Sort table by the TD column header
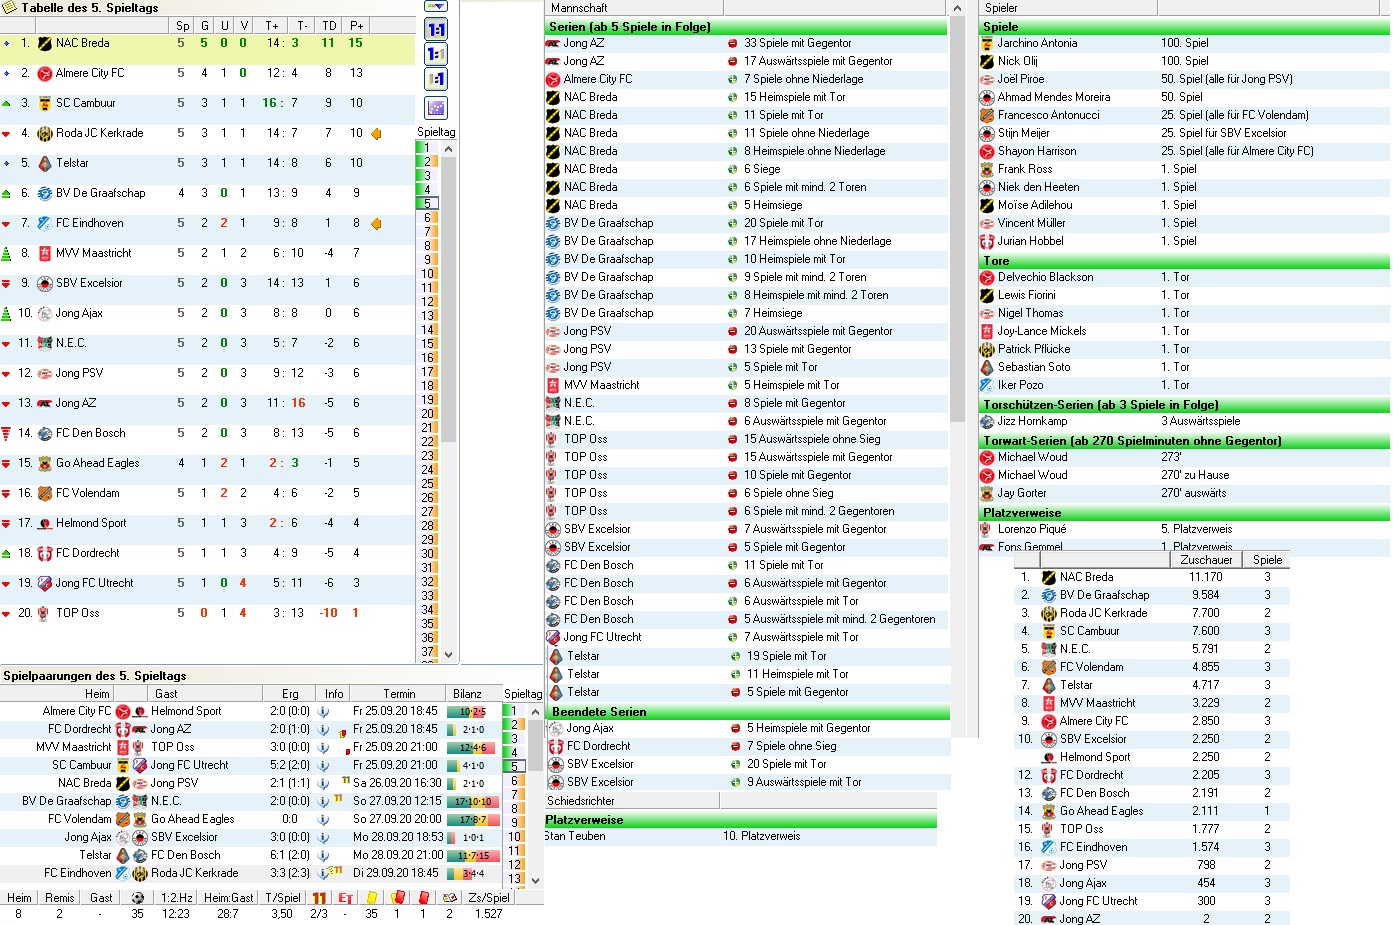Viewport: 1393px width, 925px height. (329, 25)
